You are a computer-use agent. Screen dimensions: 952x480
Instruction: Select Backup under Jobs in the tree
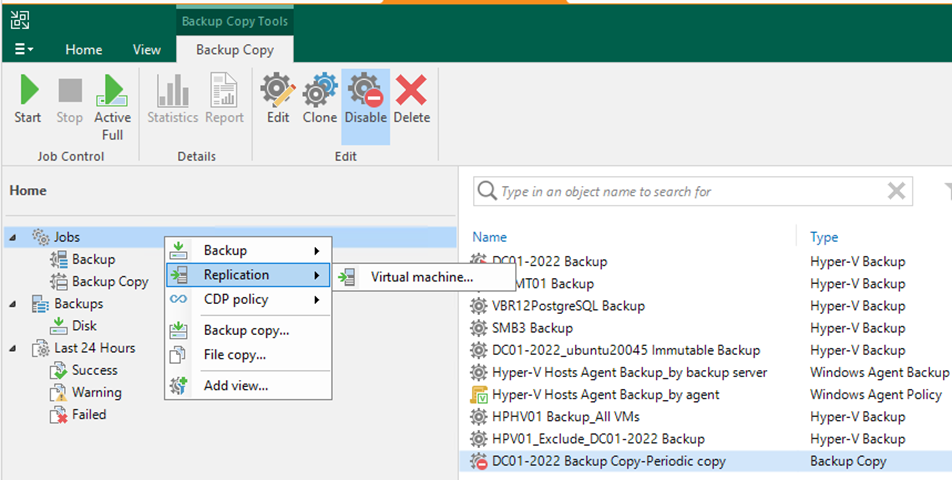click(x=94, y=260)
